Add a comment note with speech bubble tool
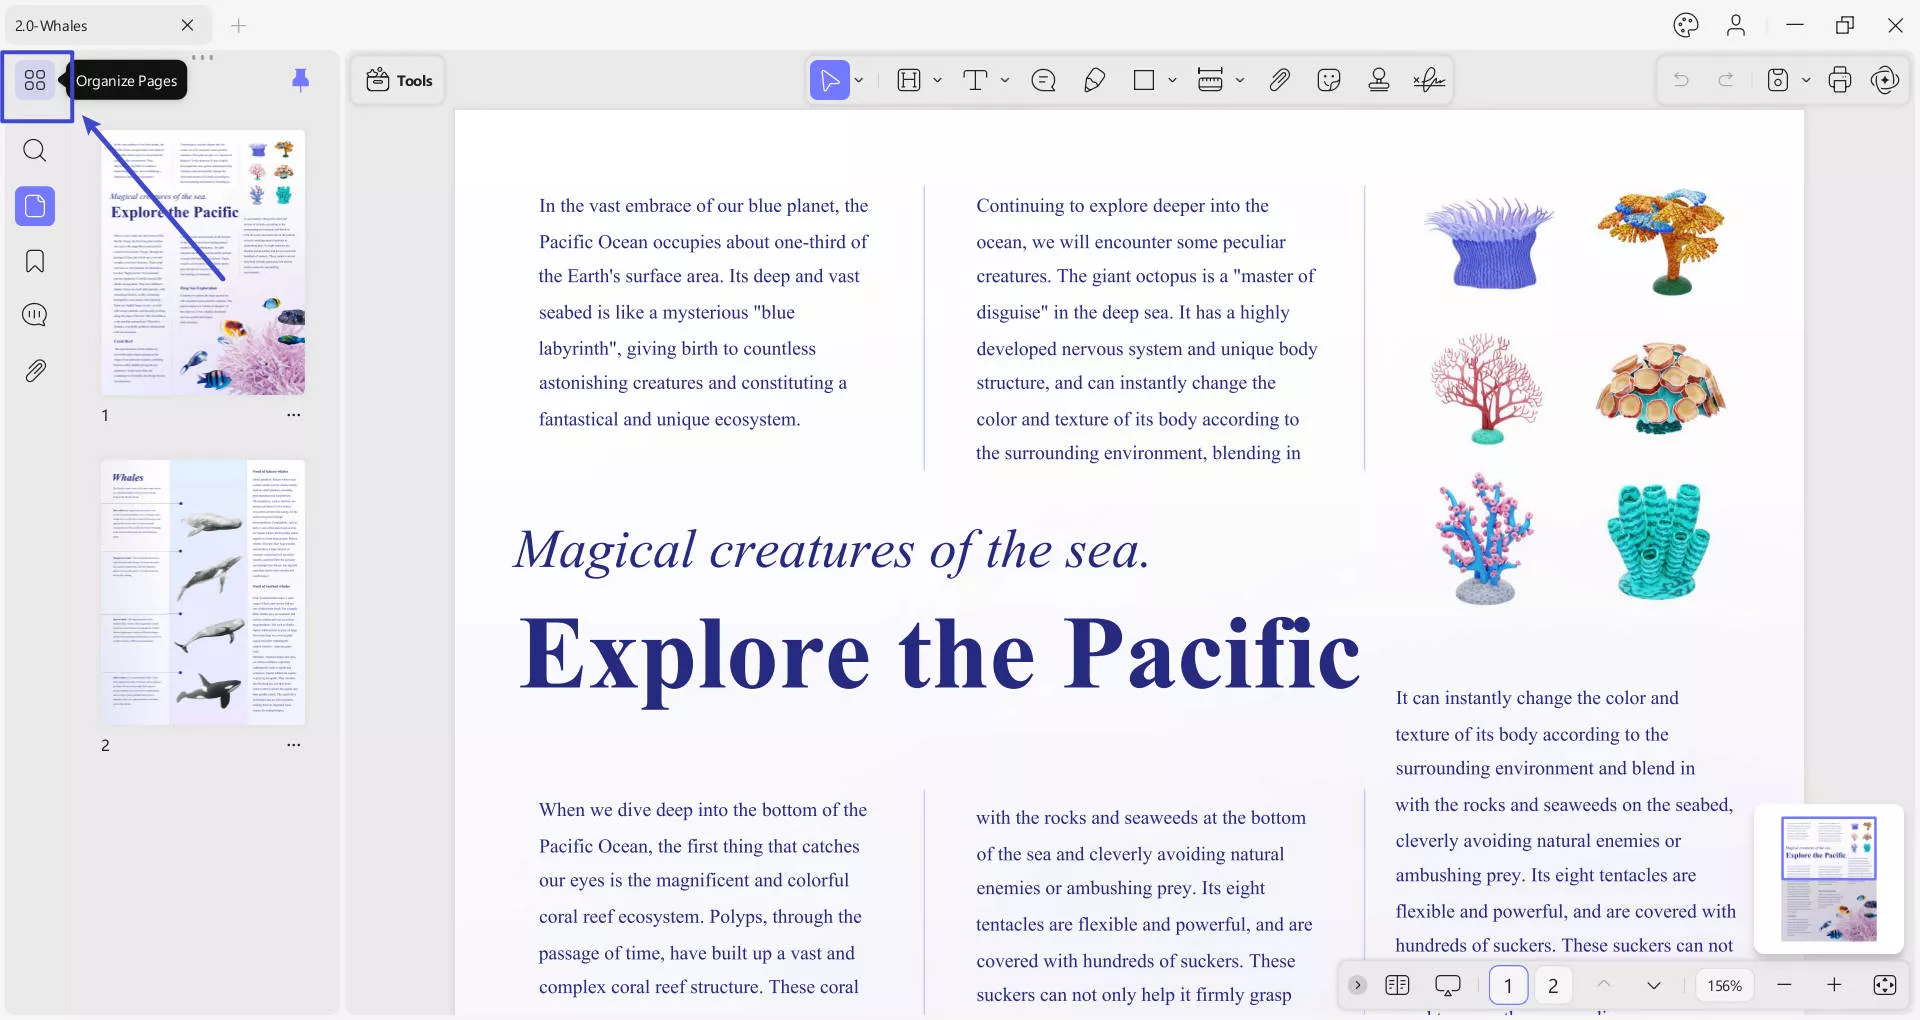The height and width of the screenshot is (1020, 1920). [x=1043, y=80]
